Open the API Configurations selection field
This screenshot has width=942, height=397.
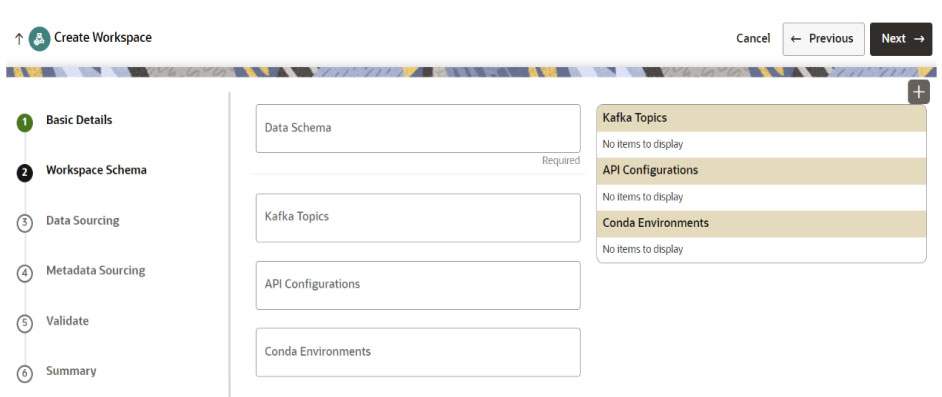pos(418,285)
